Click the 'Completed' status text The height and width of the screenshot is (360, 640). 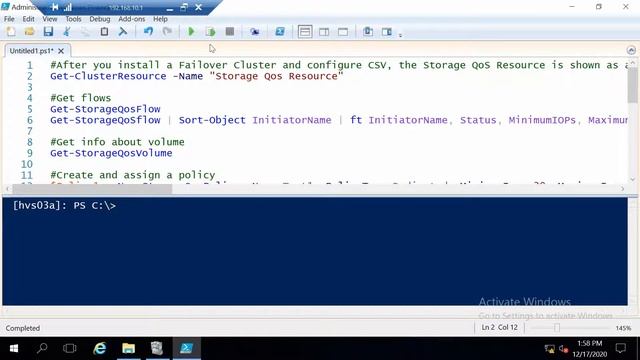(x=23, y=328)
